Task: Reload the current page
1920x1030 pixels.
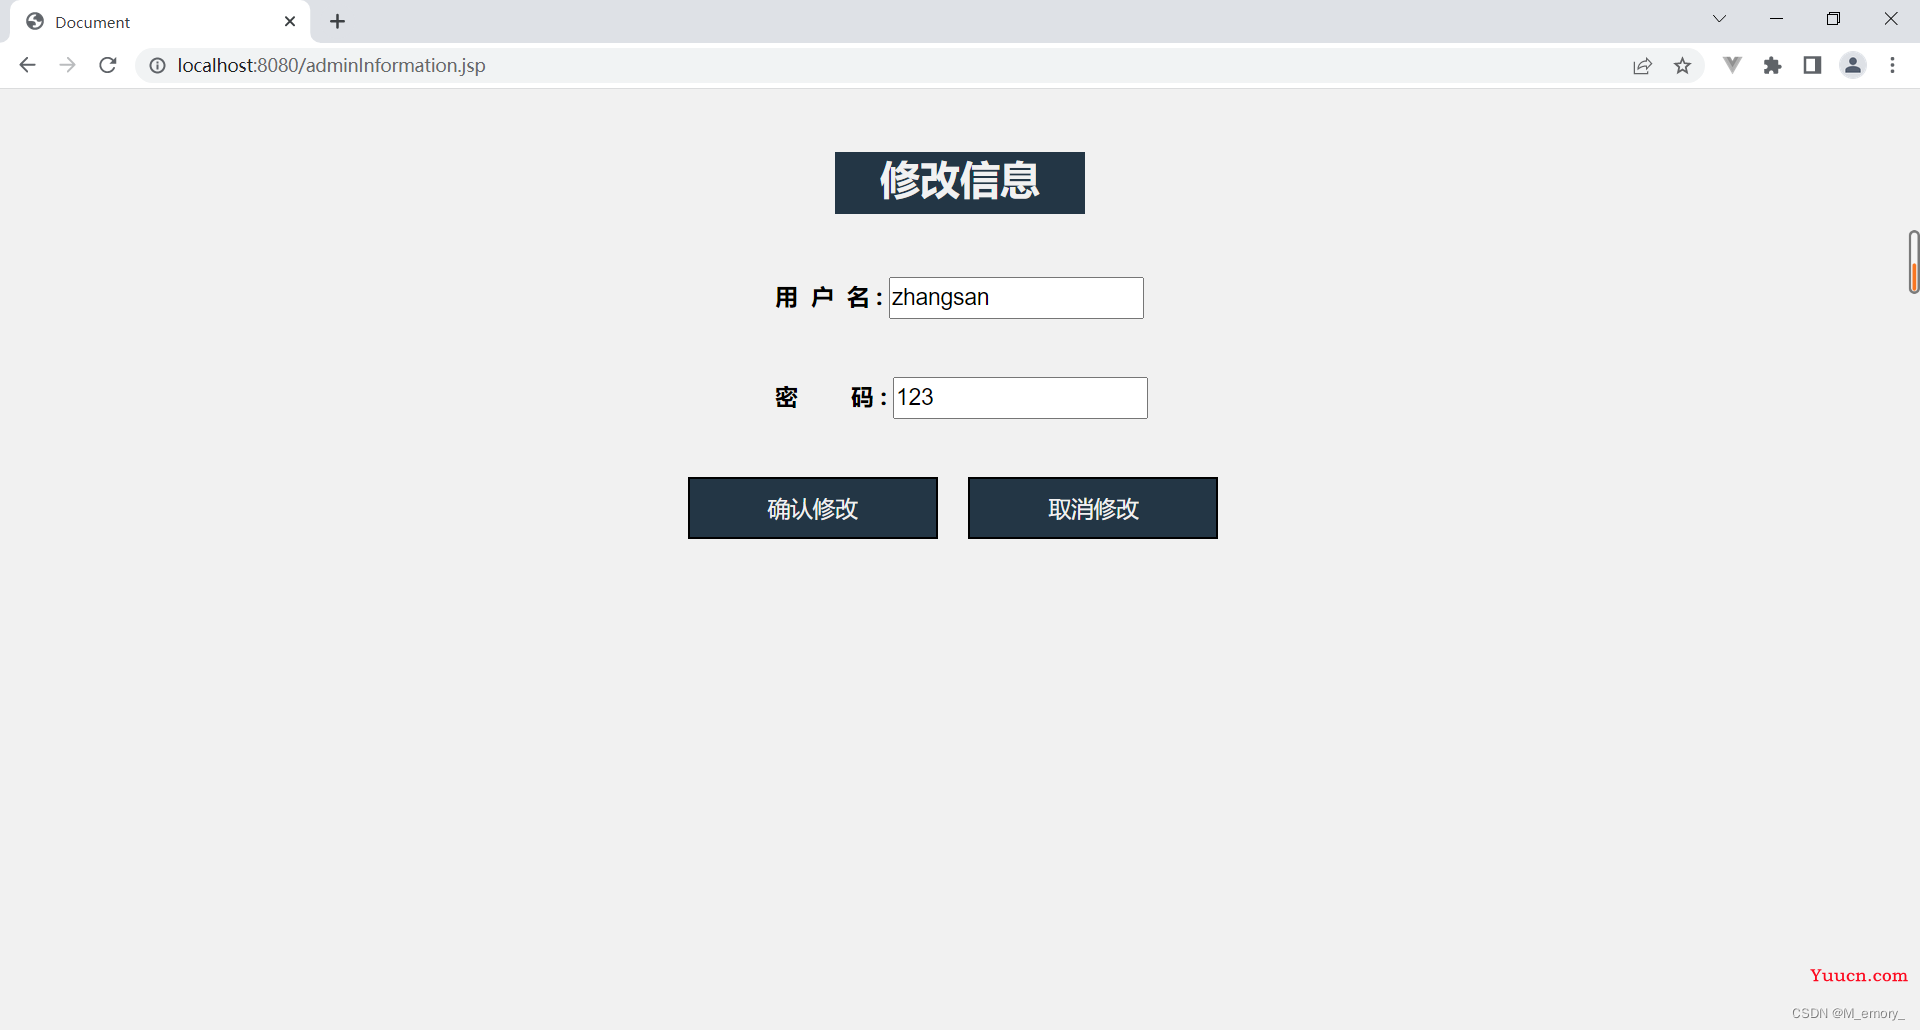Action: [108, 65]
